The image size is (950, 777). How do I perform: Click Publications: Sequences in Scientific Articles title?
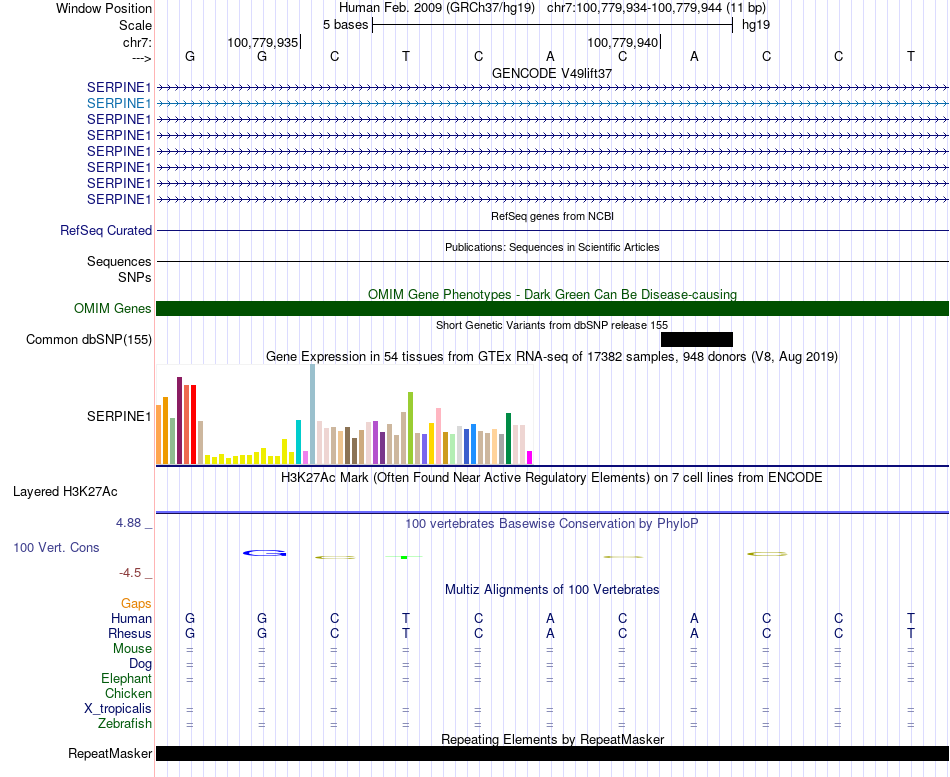point(552,247)
